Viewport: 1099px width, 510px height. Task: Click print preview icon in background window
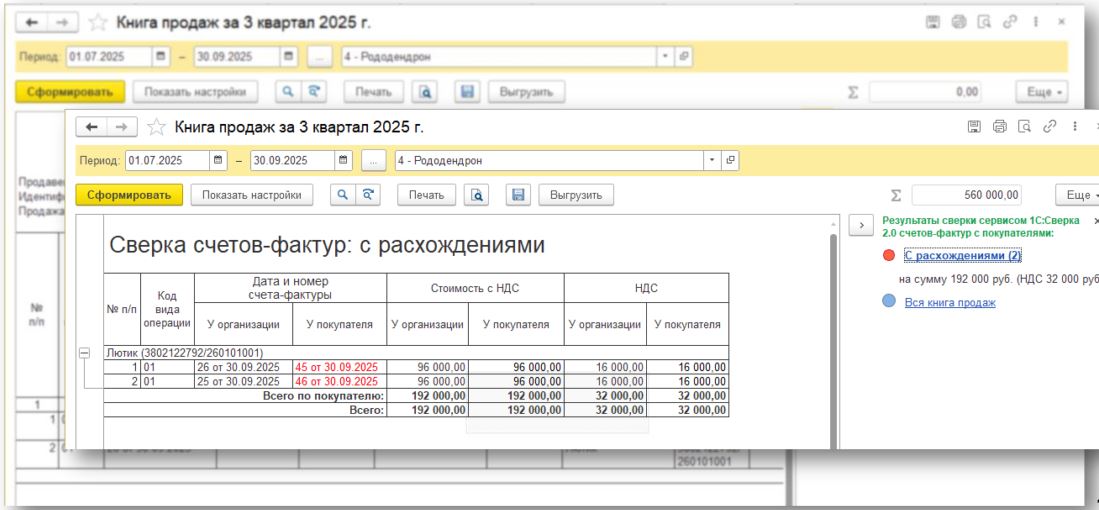[425, 92]
